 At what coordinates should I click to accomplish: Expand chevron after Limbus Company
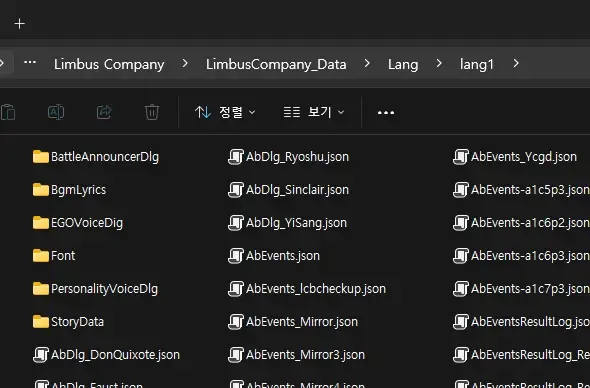(x=185, y=64)
